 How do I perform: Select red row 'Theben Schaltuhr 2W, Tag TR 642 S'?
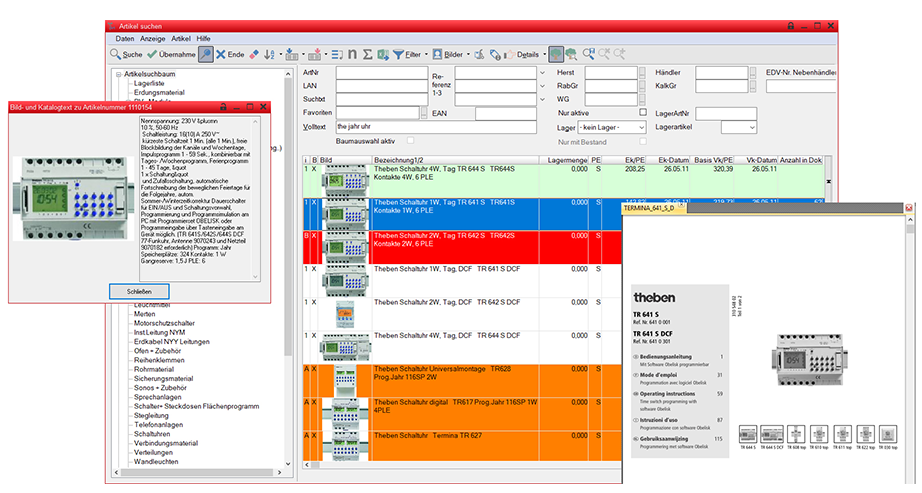coord(462,248)
